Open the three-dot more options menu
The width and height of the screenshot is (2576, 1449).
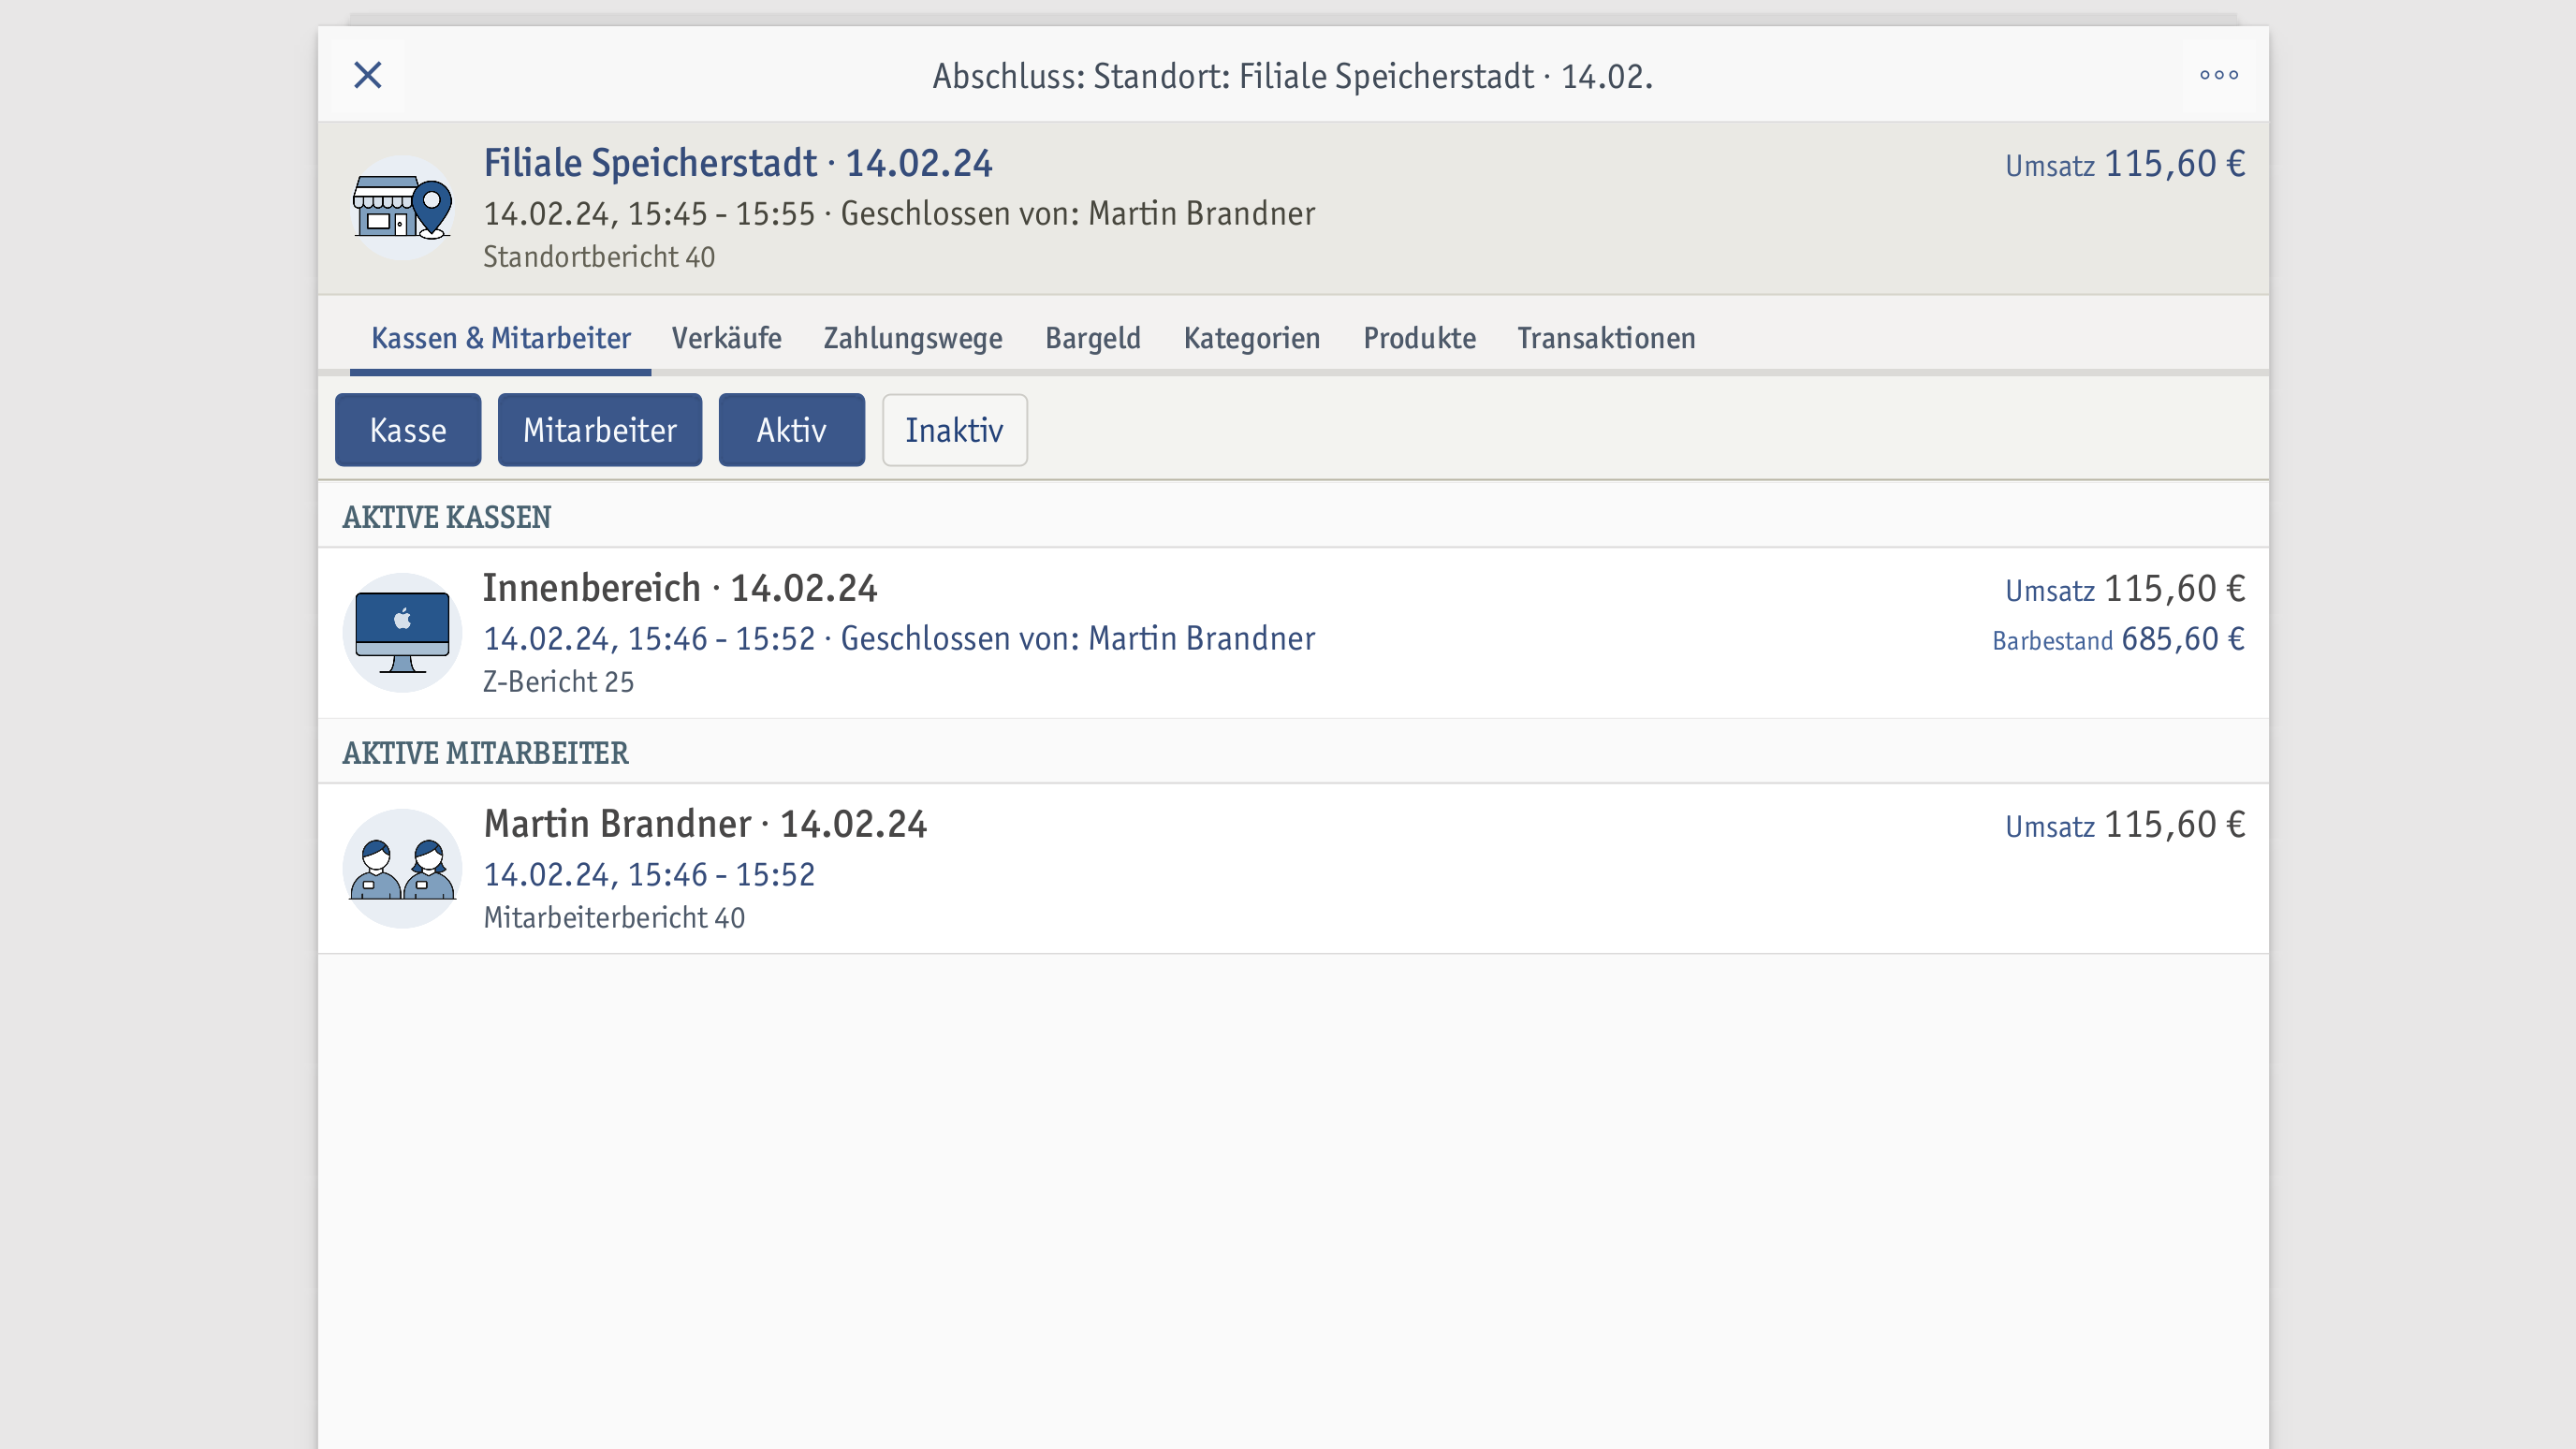(x=2218, y=75)
